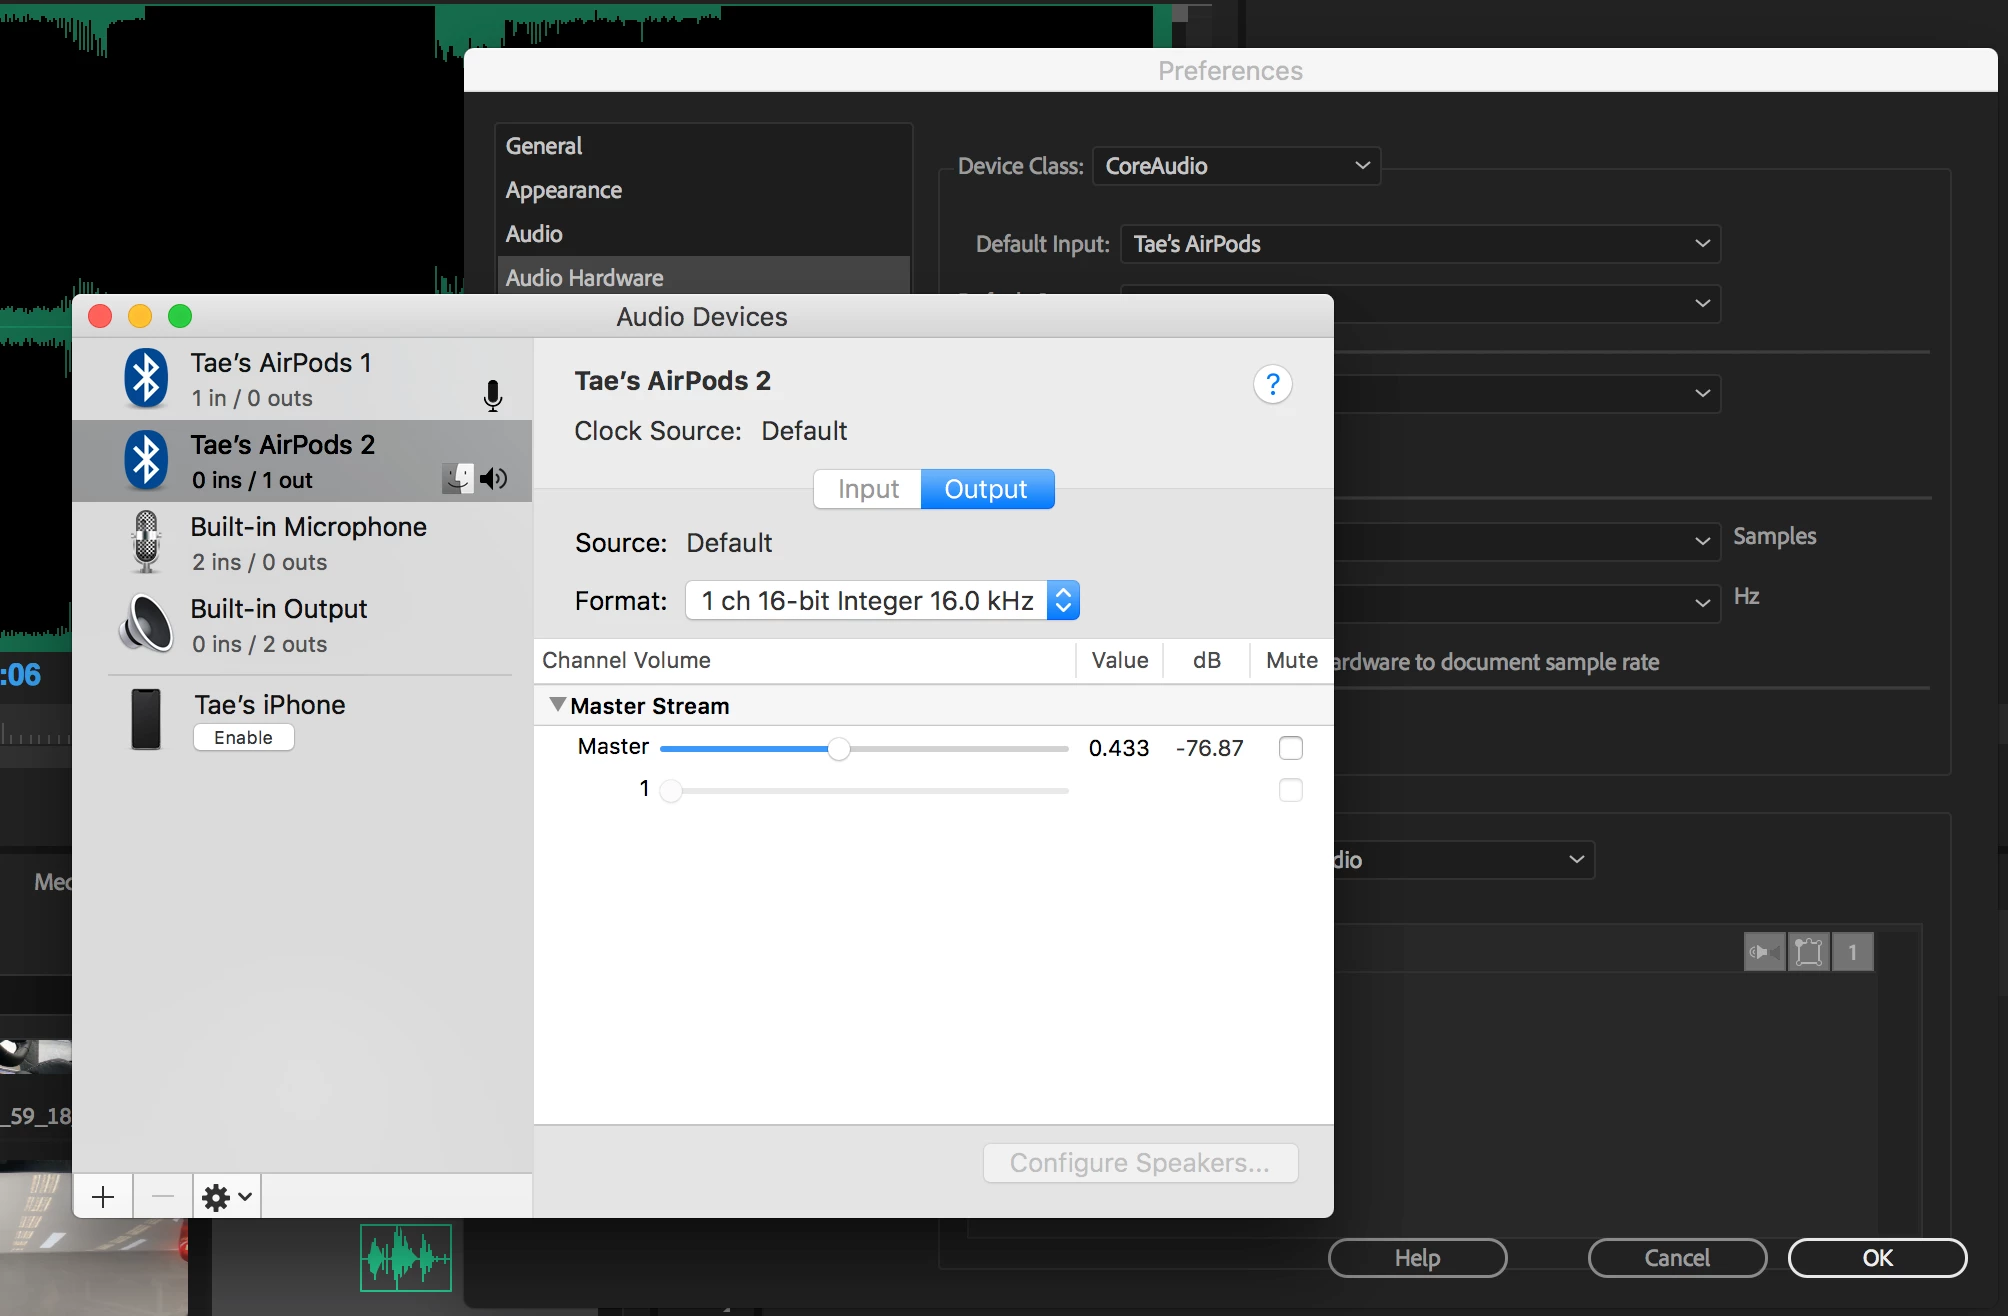This screenshot has width=2008, height=1316.
Task: Open the Default Input dropdown
Action: [x=1420, y=244]
